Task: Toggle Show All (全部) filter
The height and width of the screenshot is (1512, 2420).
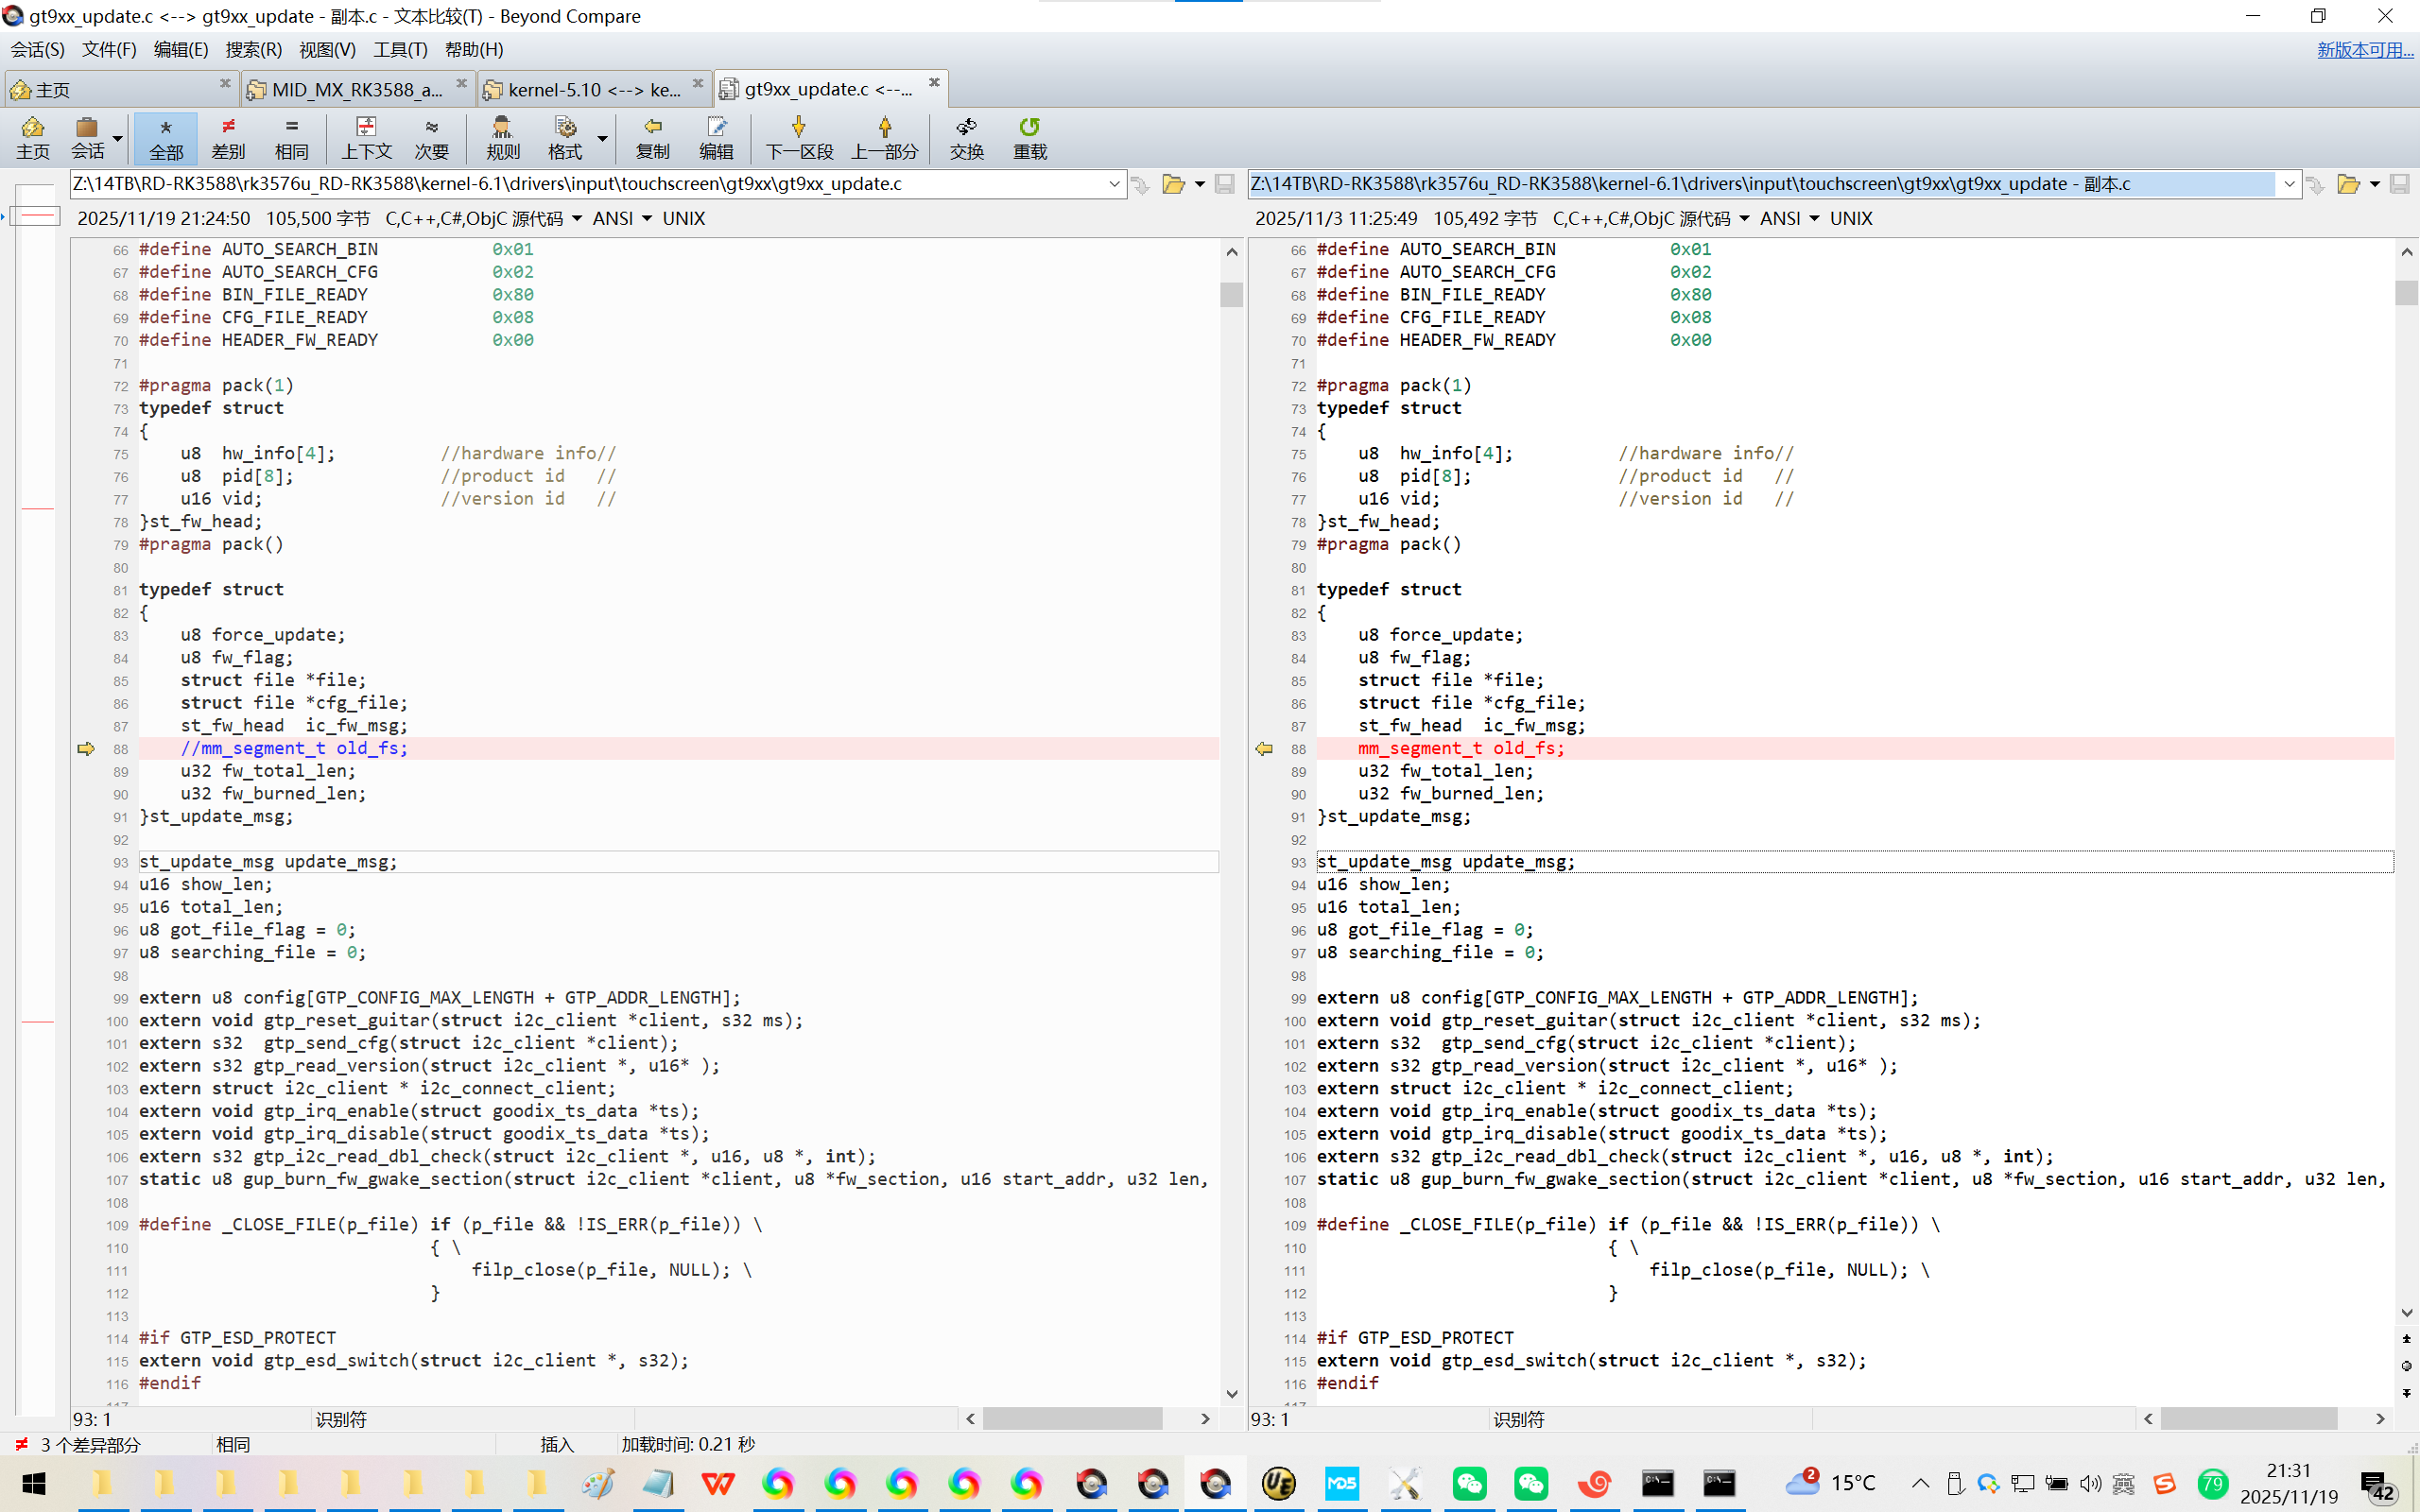Action: (x=166, y=137)
